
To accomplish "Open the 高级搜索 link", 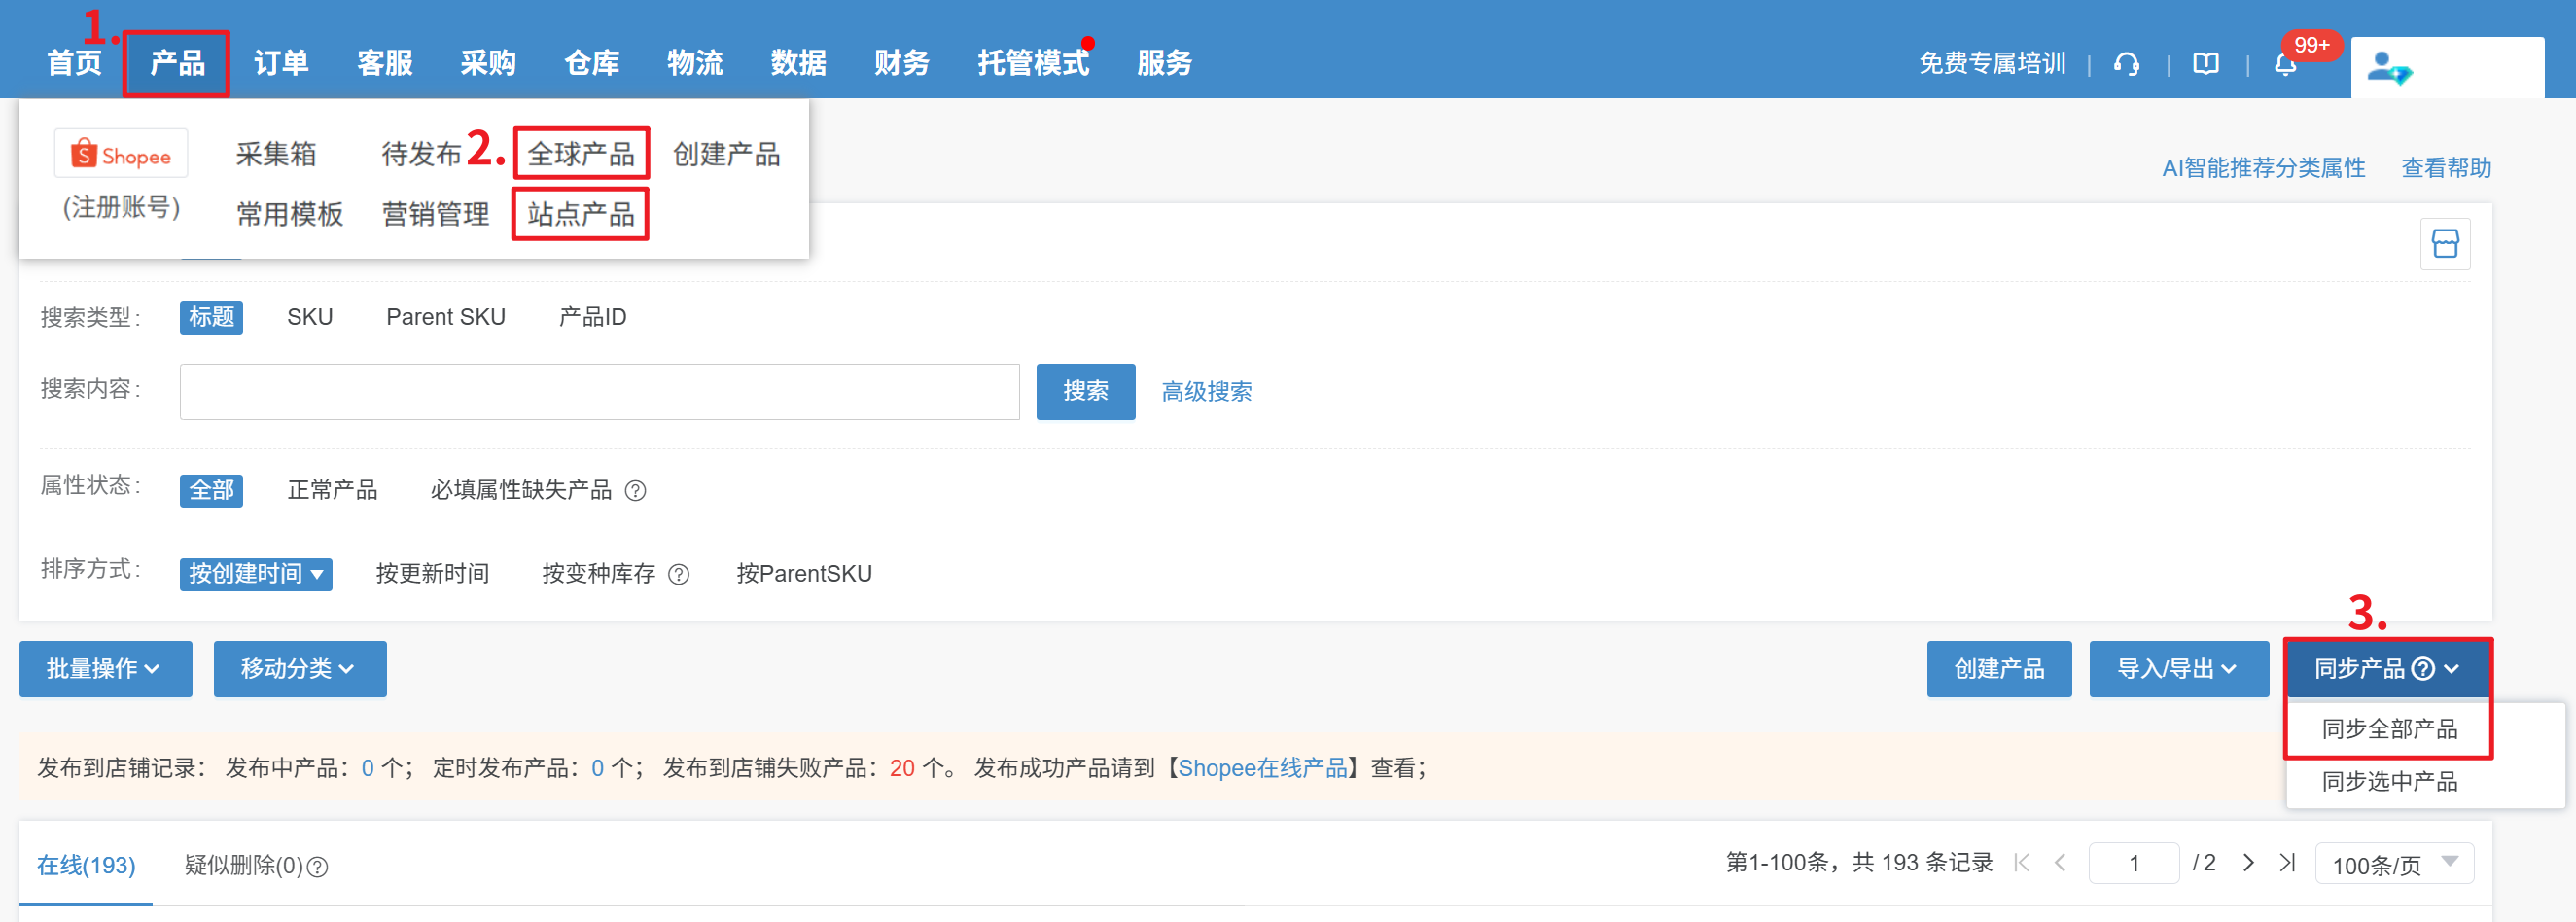I will [x=1206, y=392].
